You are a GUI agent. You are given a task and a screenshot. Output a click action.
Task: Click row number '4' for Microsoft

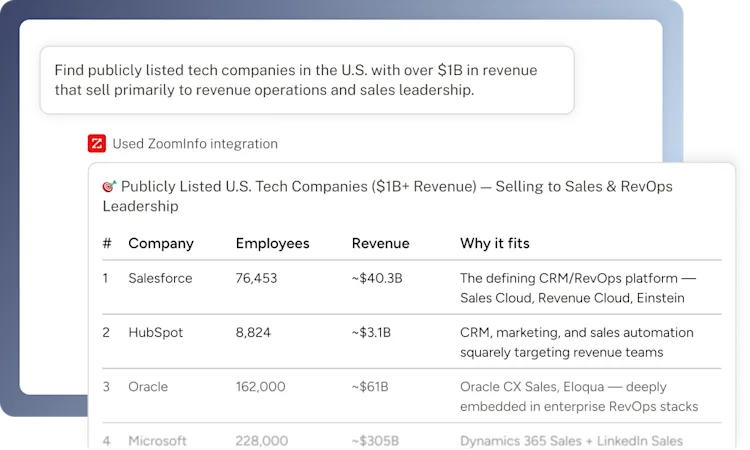(107, 440)
